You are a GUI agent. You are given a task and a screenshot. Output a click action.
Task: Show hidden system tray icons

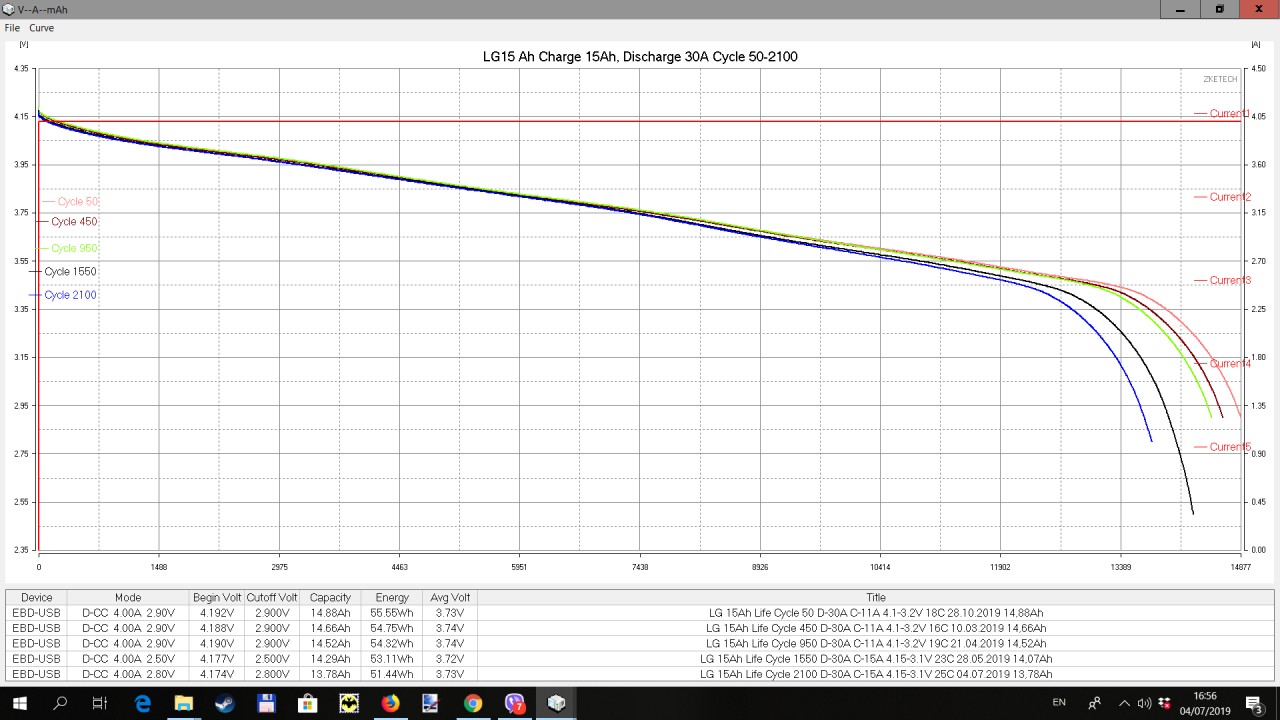click(x=1124, y=703)
